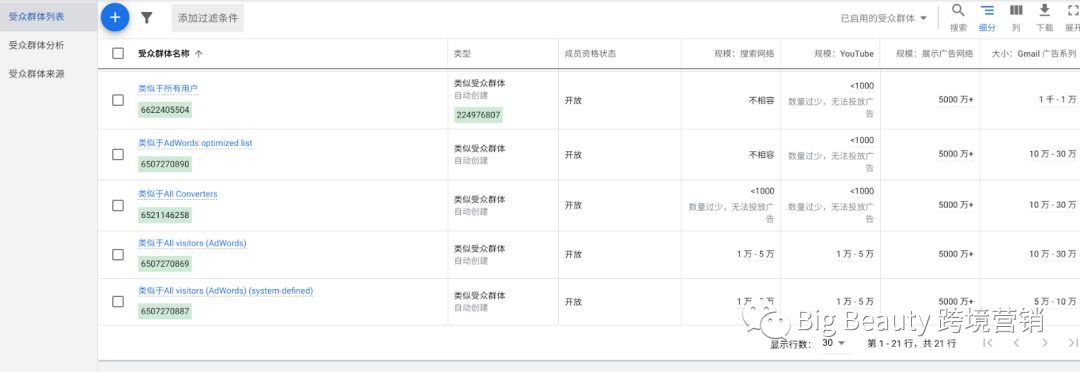Open 受众群体列表 in the sidebar

[x=48, y=17]
